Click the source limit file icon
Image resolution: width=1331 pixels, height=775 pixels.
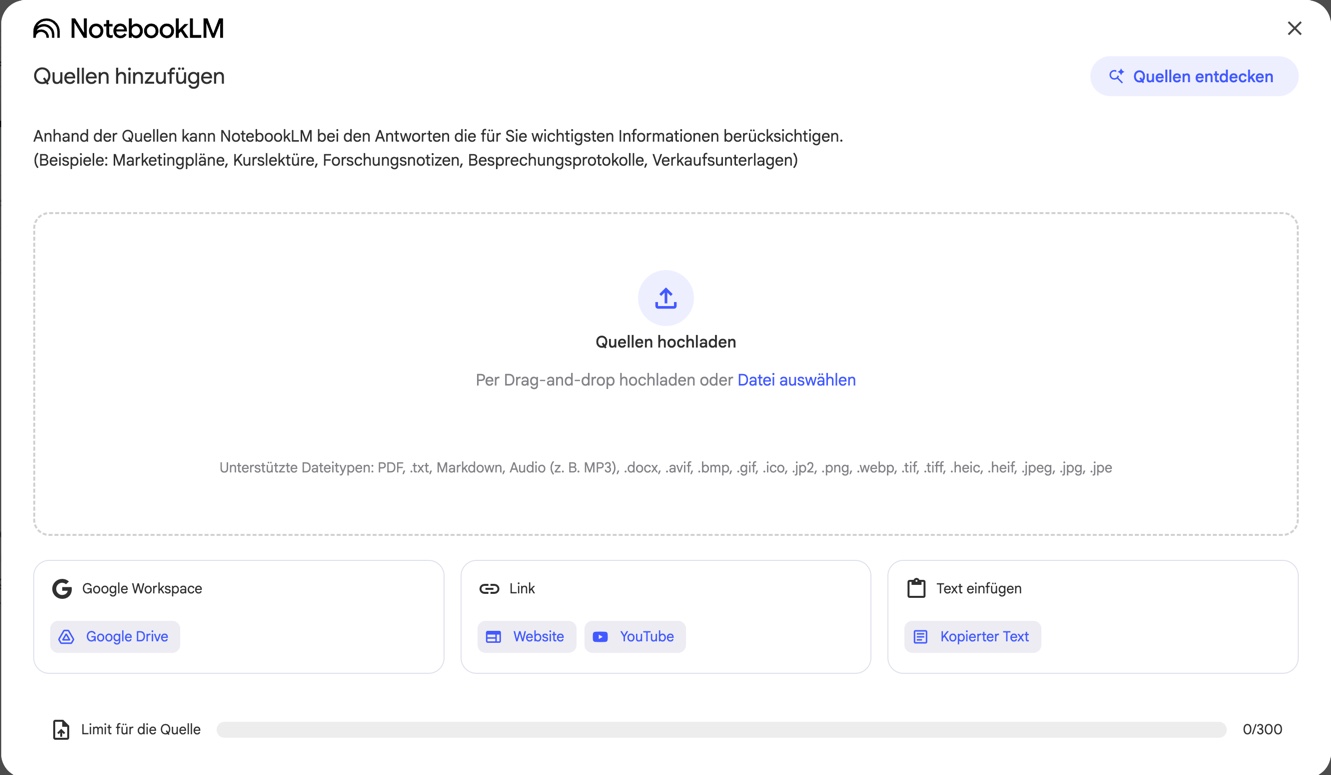pyautogui.click(x=61, y=730)
